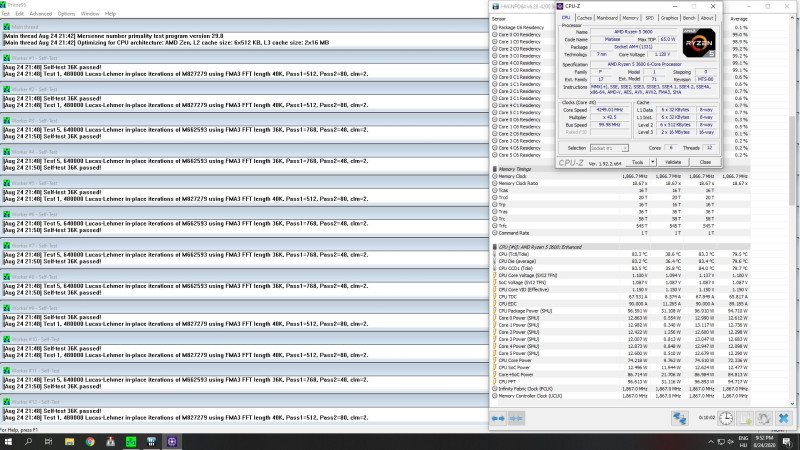Open the Graphics tab in CPU-Z
This screenshot has height=450, width=800.
pos(669,18)
